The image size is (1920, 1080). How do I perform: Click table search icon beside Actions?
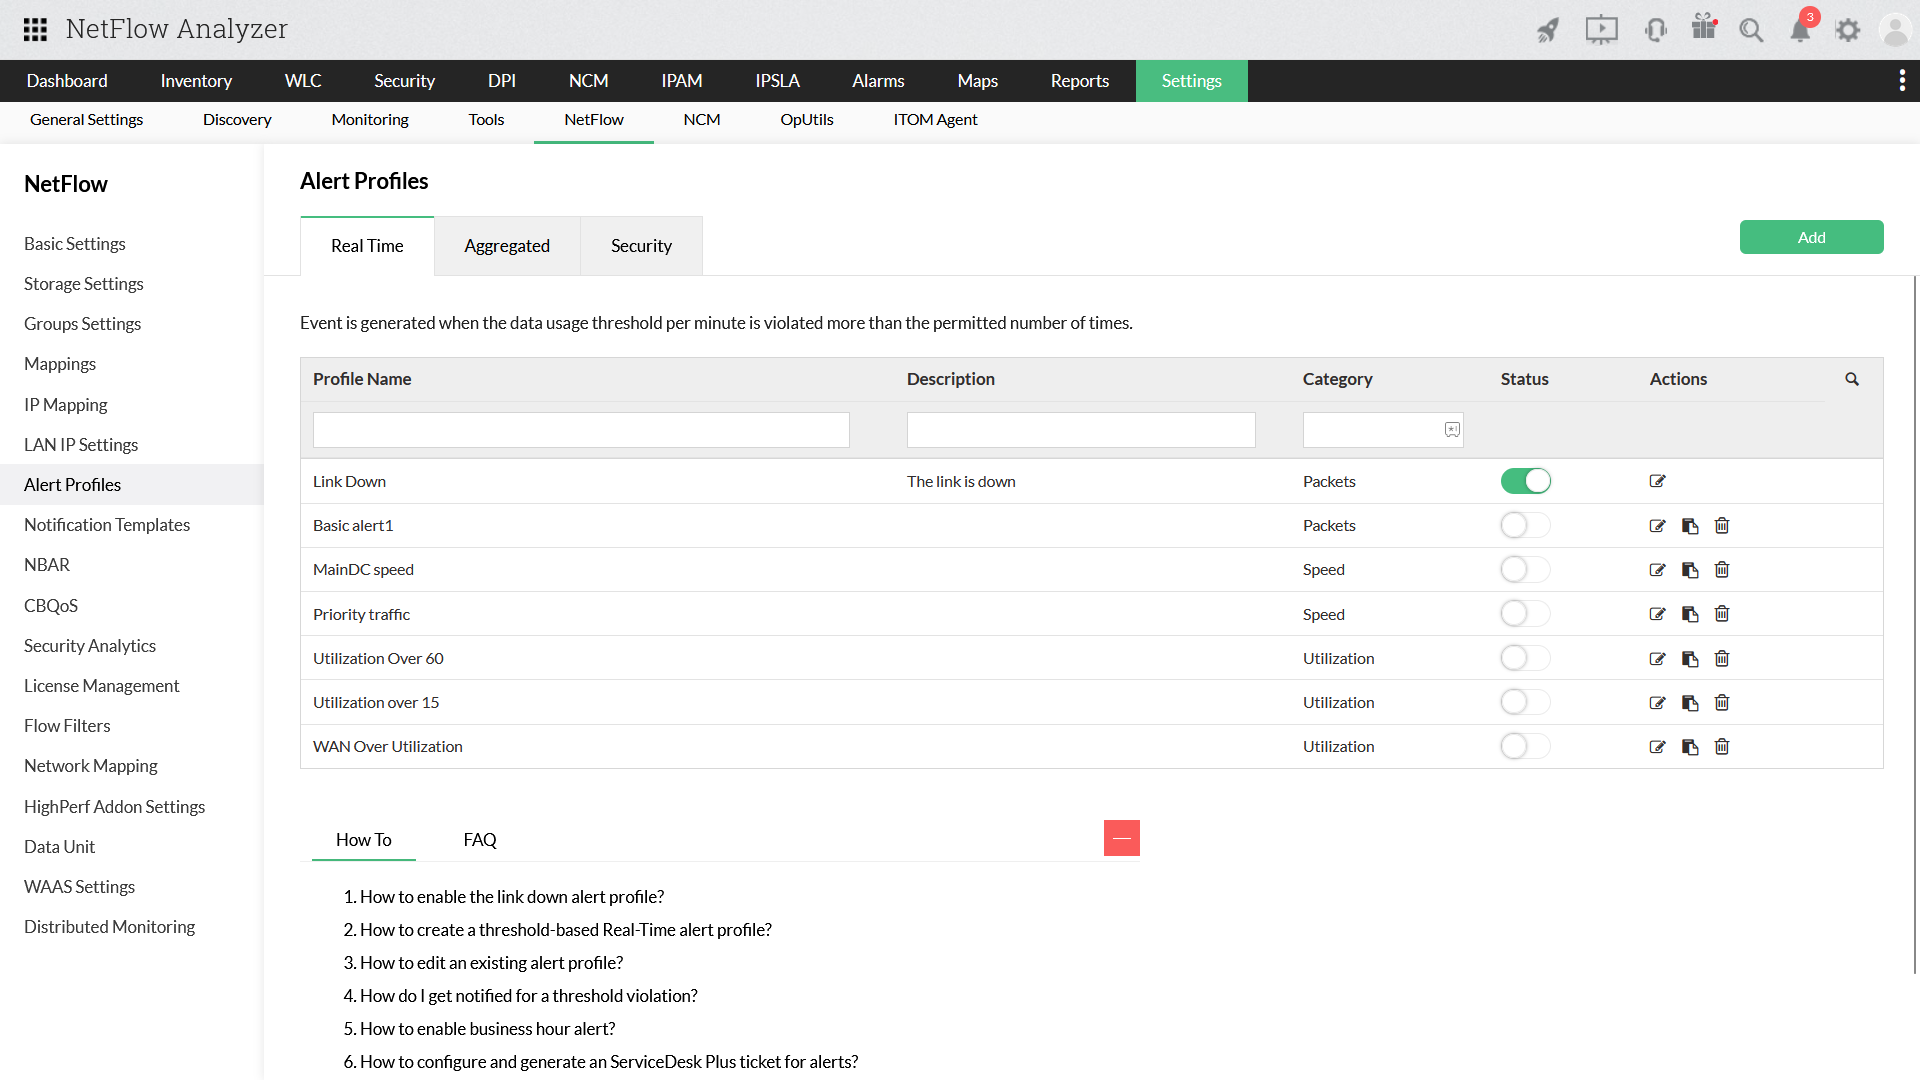tap(1852, 379)
